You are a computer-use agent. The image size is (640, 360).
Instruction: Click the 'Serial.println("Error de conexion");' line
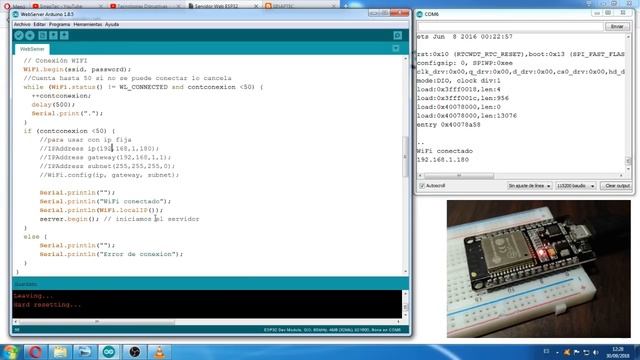click(x=111, y=254)
